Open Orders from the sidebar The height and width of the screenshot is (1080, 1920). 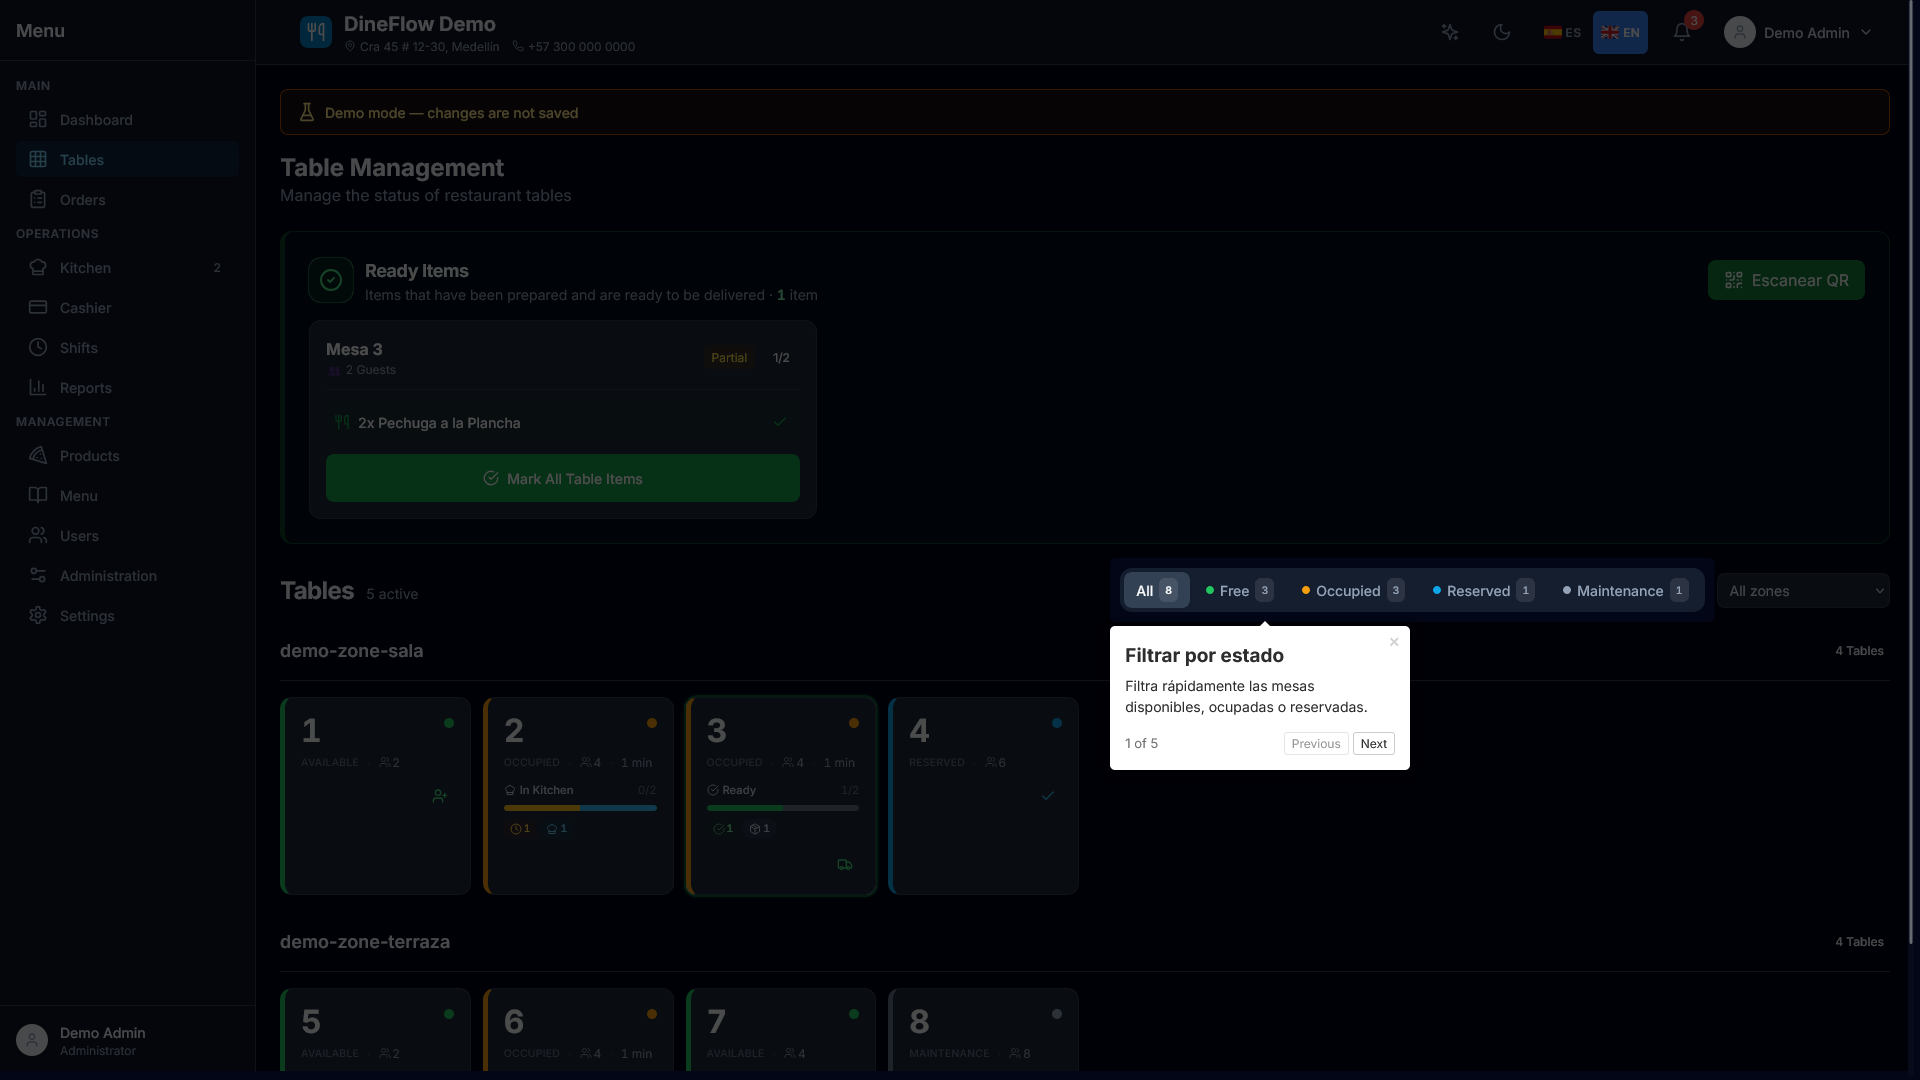pos(128,200)
